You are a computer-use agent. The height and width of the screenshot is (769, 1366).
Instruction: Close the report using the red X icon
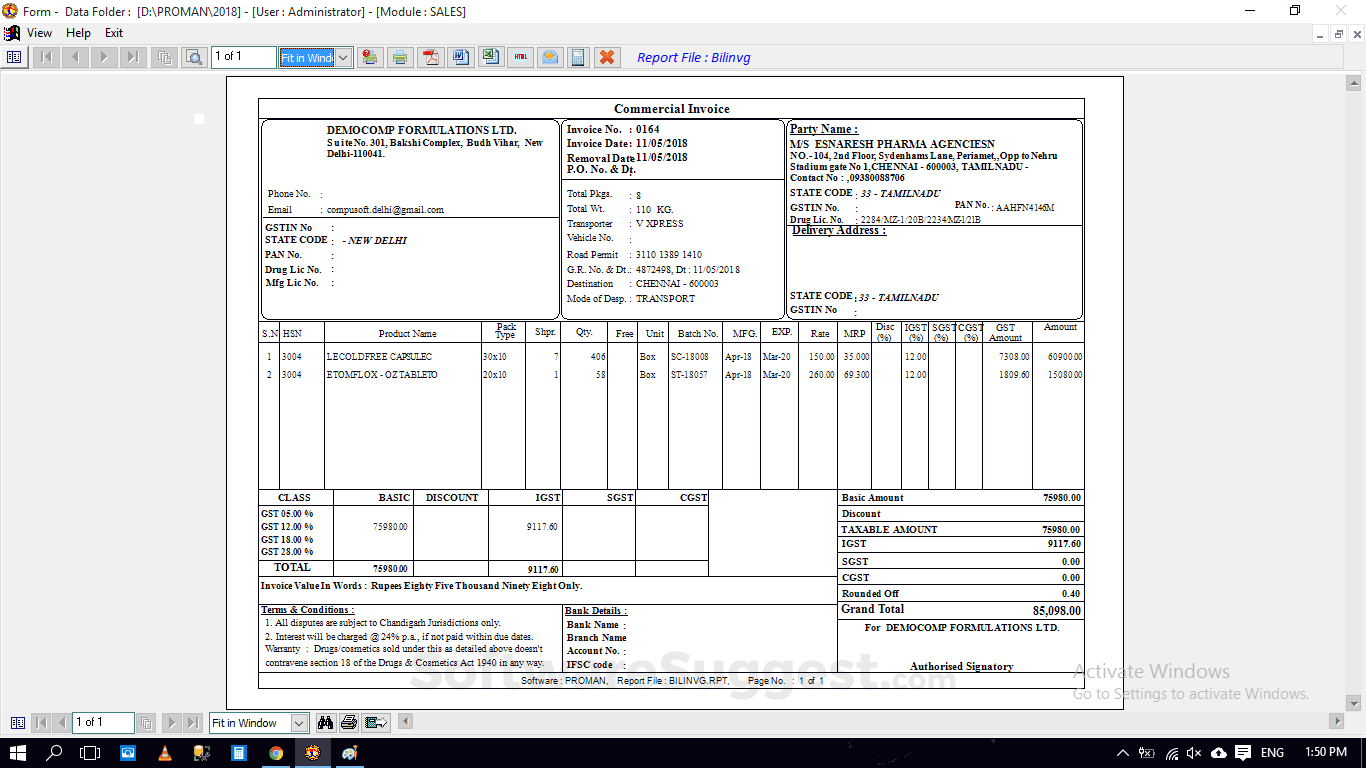[x=608, y=57]
